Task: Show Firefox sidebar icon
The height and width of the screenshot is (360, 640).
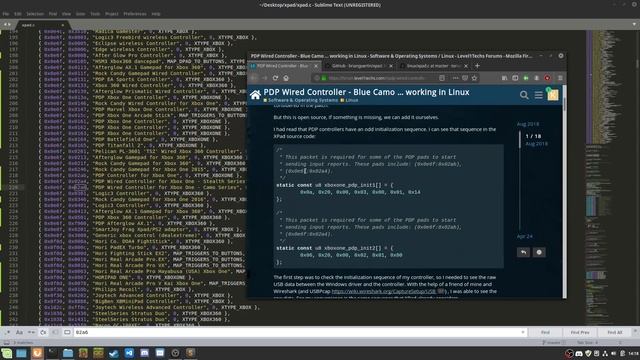Action: [x=515, y=78]
